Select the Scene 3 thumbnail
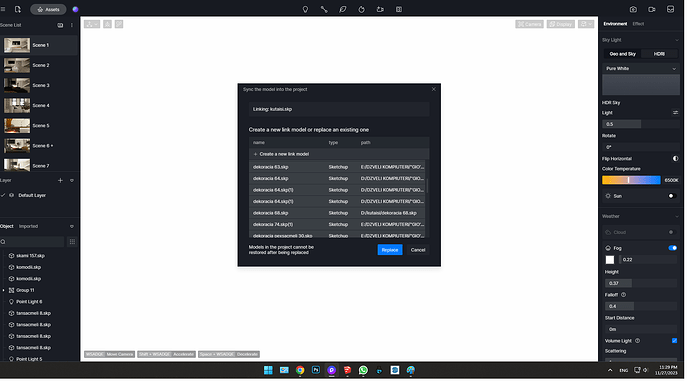The width and height of the screenshot is (690, 388). 17,85
